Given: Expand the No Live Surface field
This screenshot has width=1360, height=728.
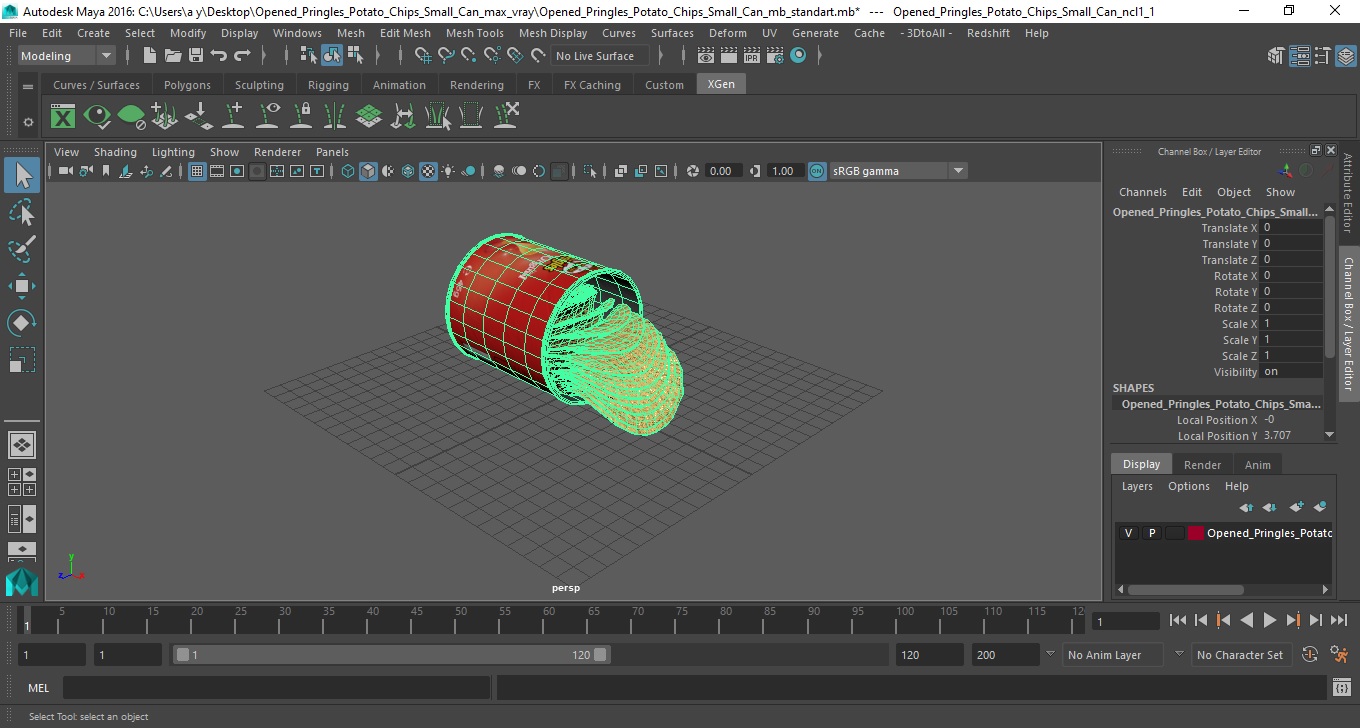Looking at the screenshot, I should (x=600, y=56).
